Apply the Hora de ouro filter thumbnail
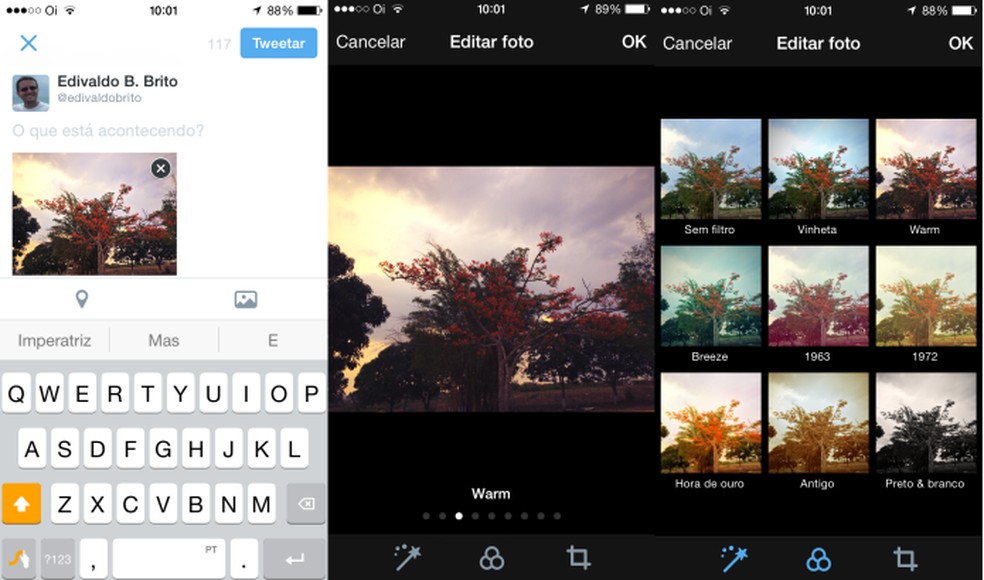Viewport: 984px width, 580px height. pyautogui.click(x=710, y=420)
